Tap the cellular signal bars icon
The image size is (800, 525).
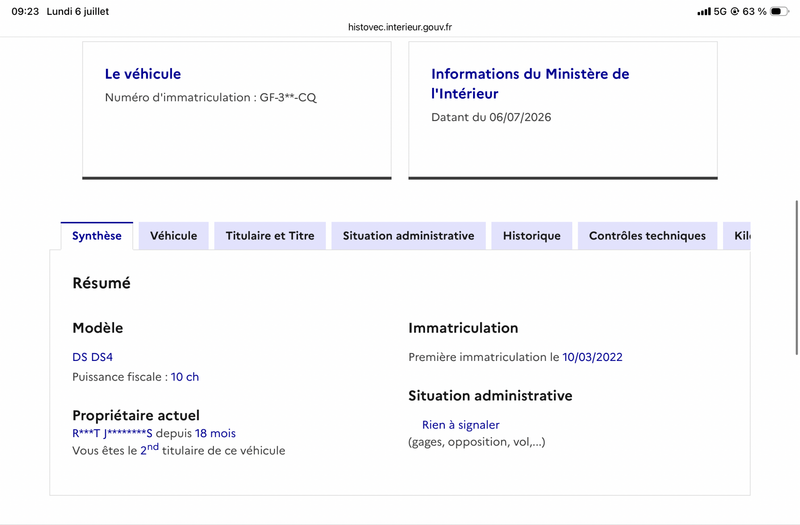tap(704, 11)
